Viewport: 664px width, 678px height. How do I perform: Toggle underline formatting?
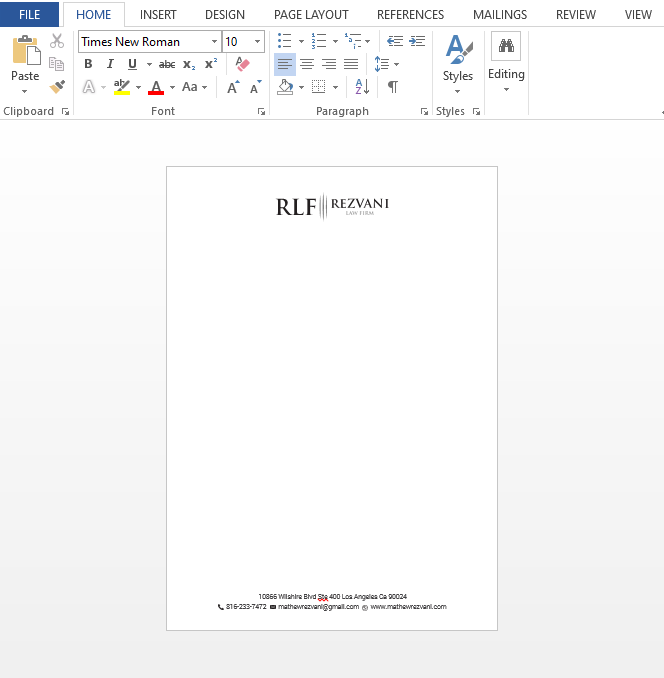coord(132,64)
